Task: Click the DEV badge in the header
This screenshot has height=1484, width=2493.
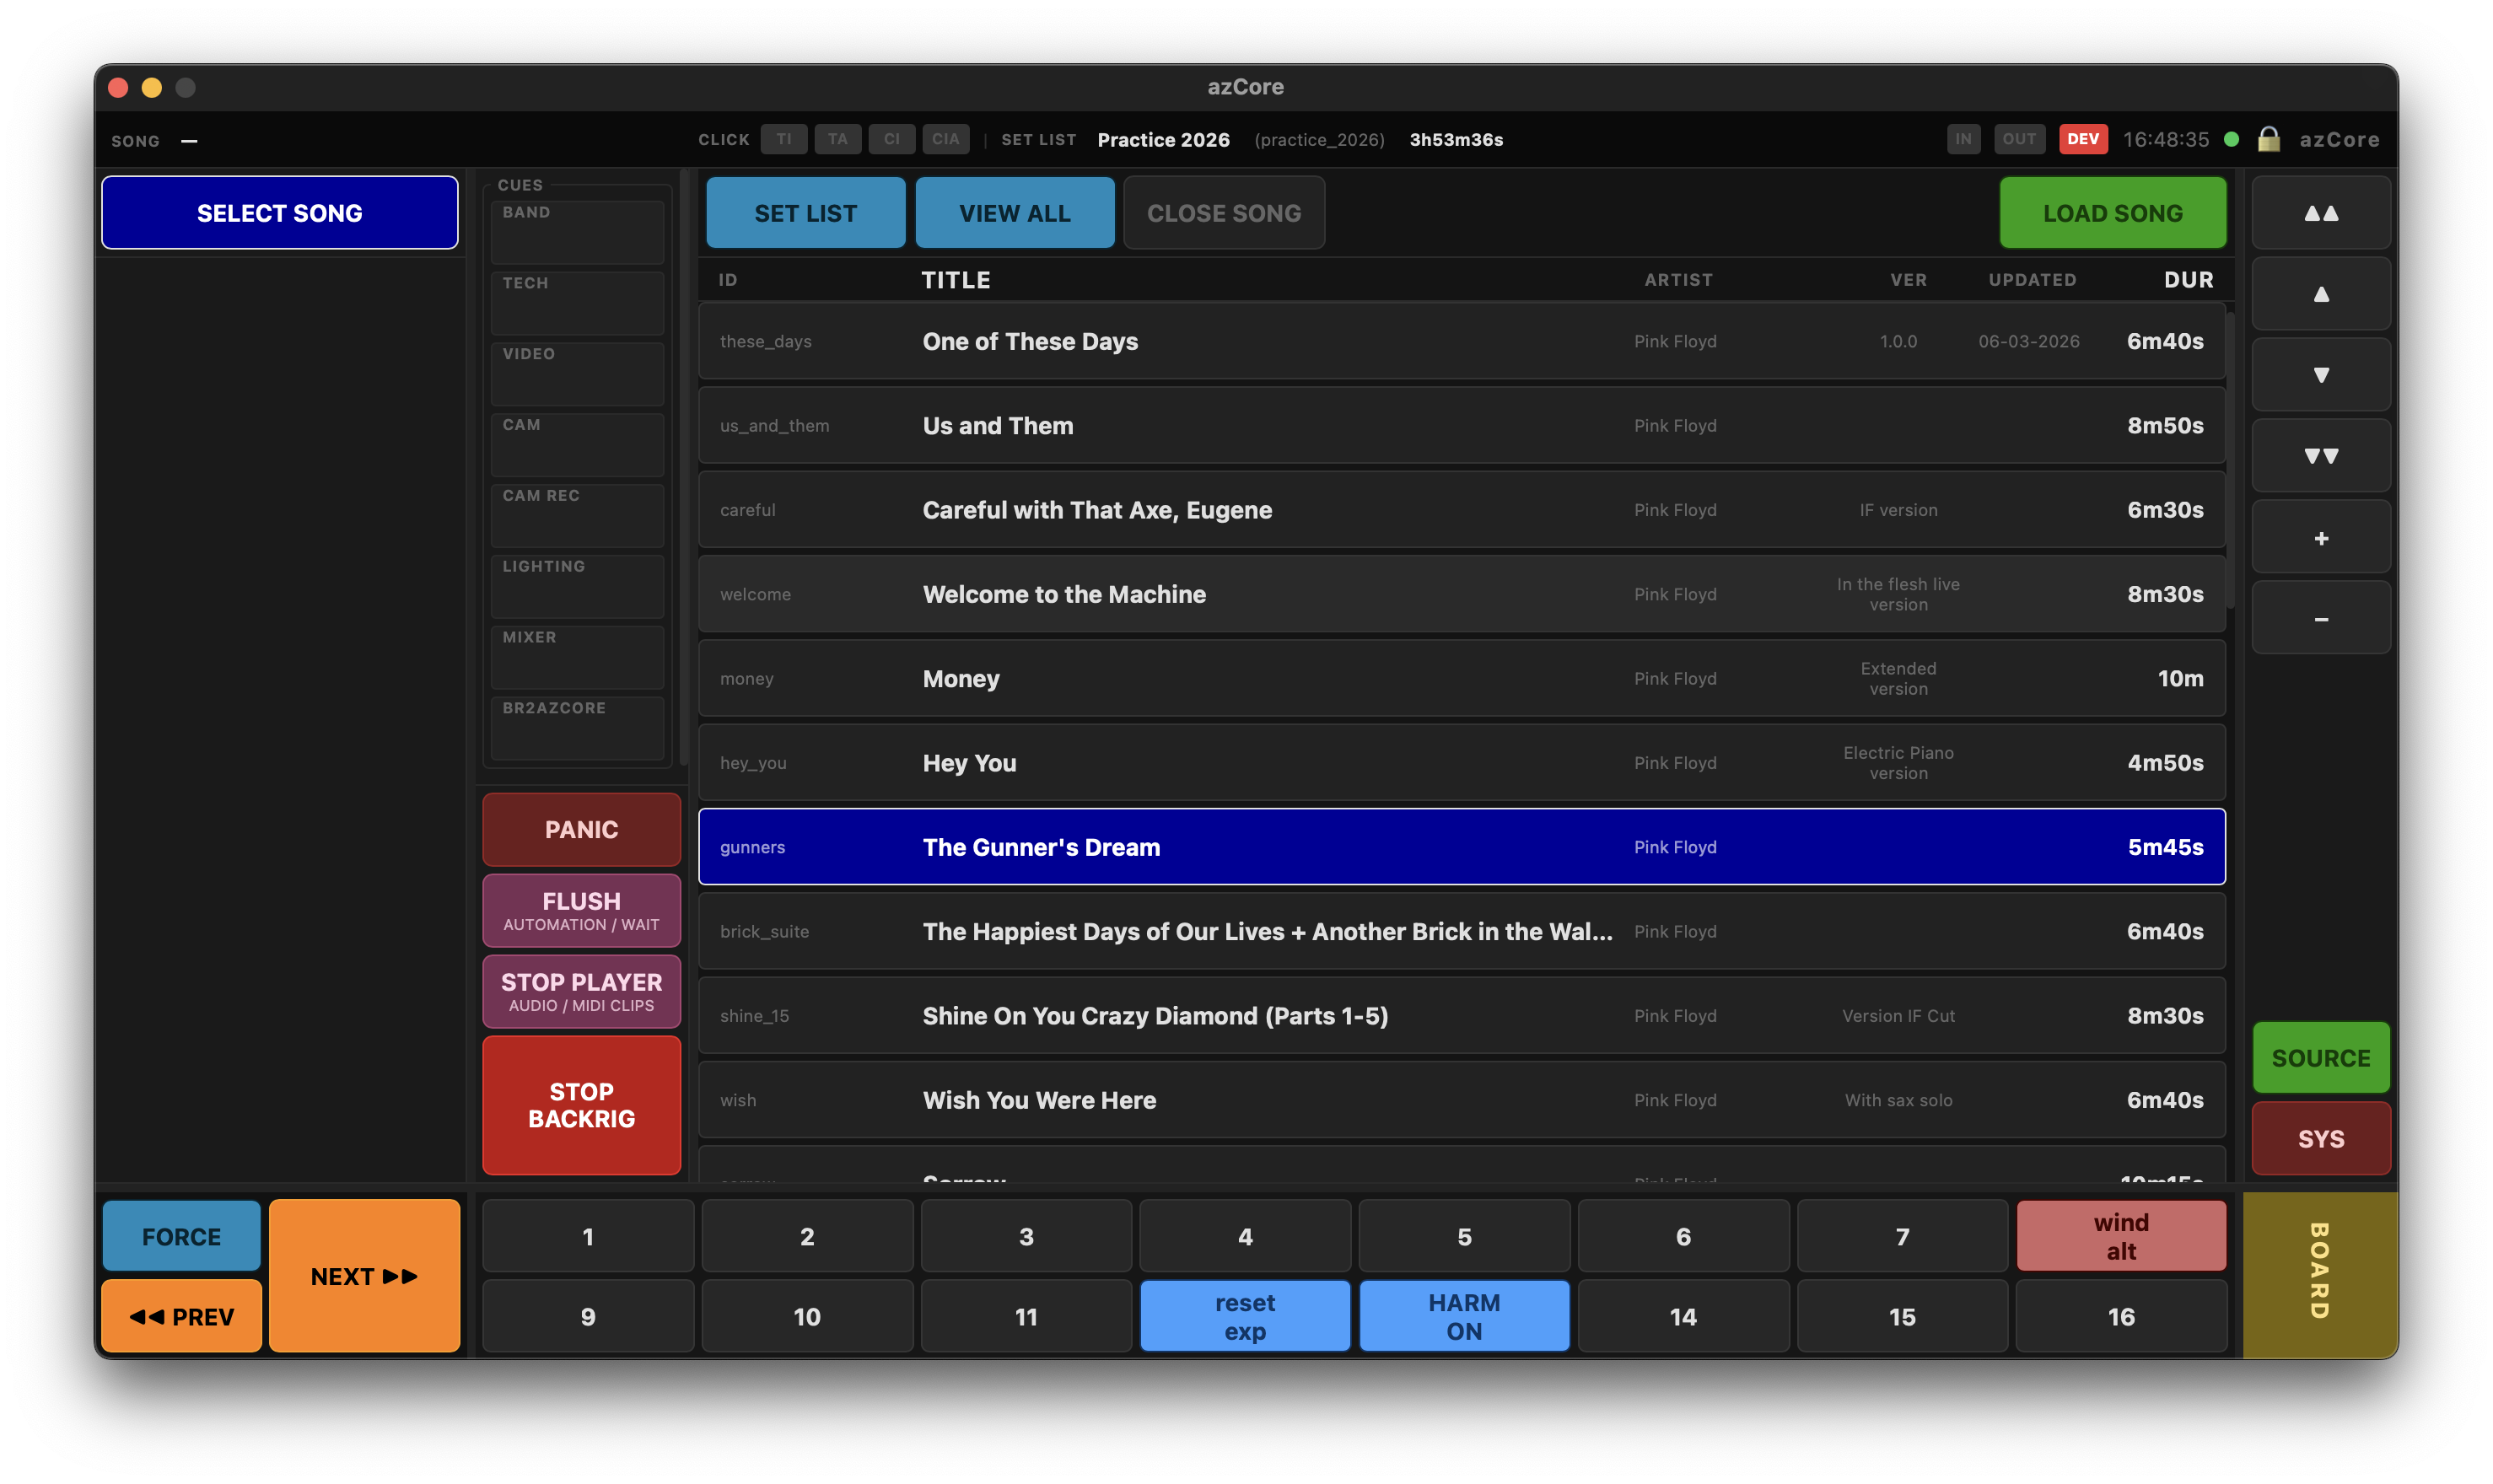Action: 2083,139
